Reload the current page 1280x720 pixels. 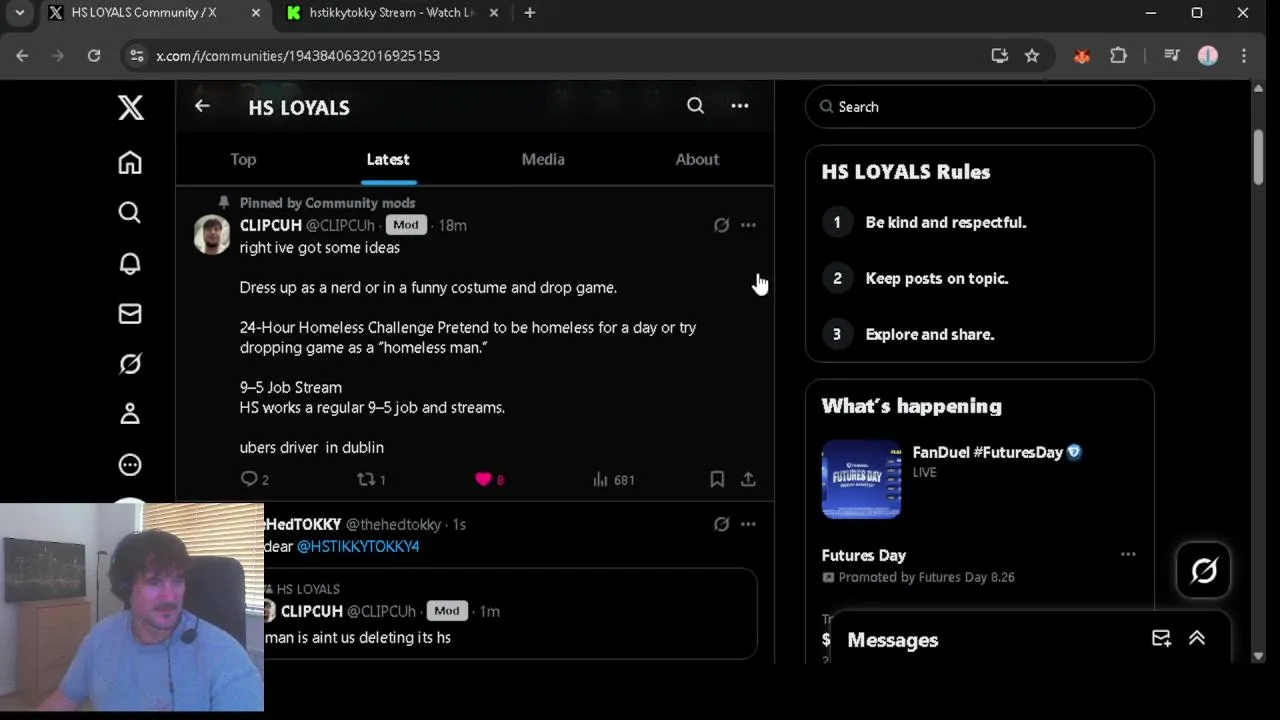[94, 56]
